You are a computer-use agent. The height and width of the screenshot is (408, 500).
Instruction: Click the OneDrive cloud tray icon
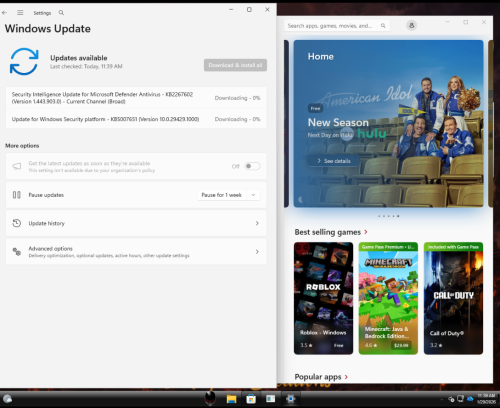(x=470, y=399)
